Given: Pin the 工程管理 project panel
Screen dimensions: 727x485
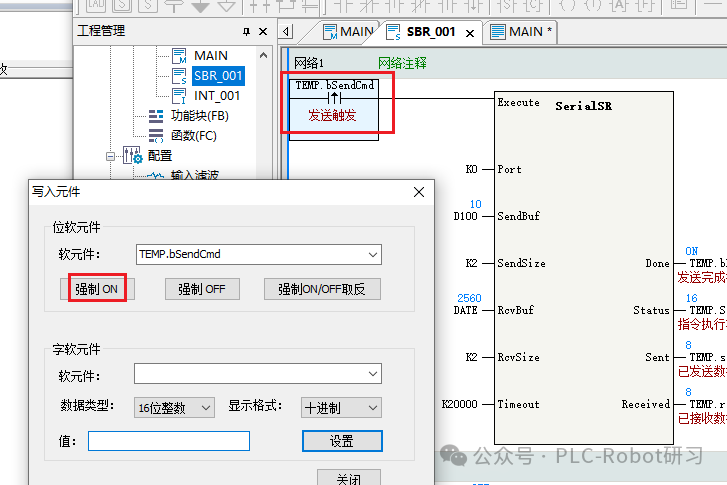Looking at the screenshot, I should click(x=246, y=32).
